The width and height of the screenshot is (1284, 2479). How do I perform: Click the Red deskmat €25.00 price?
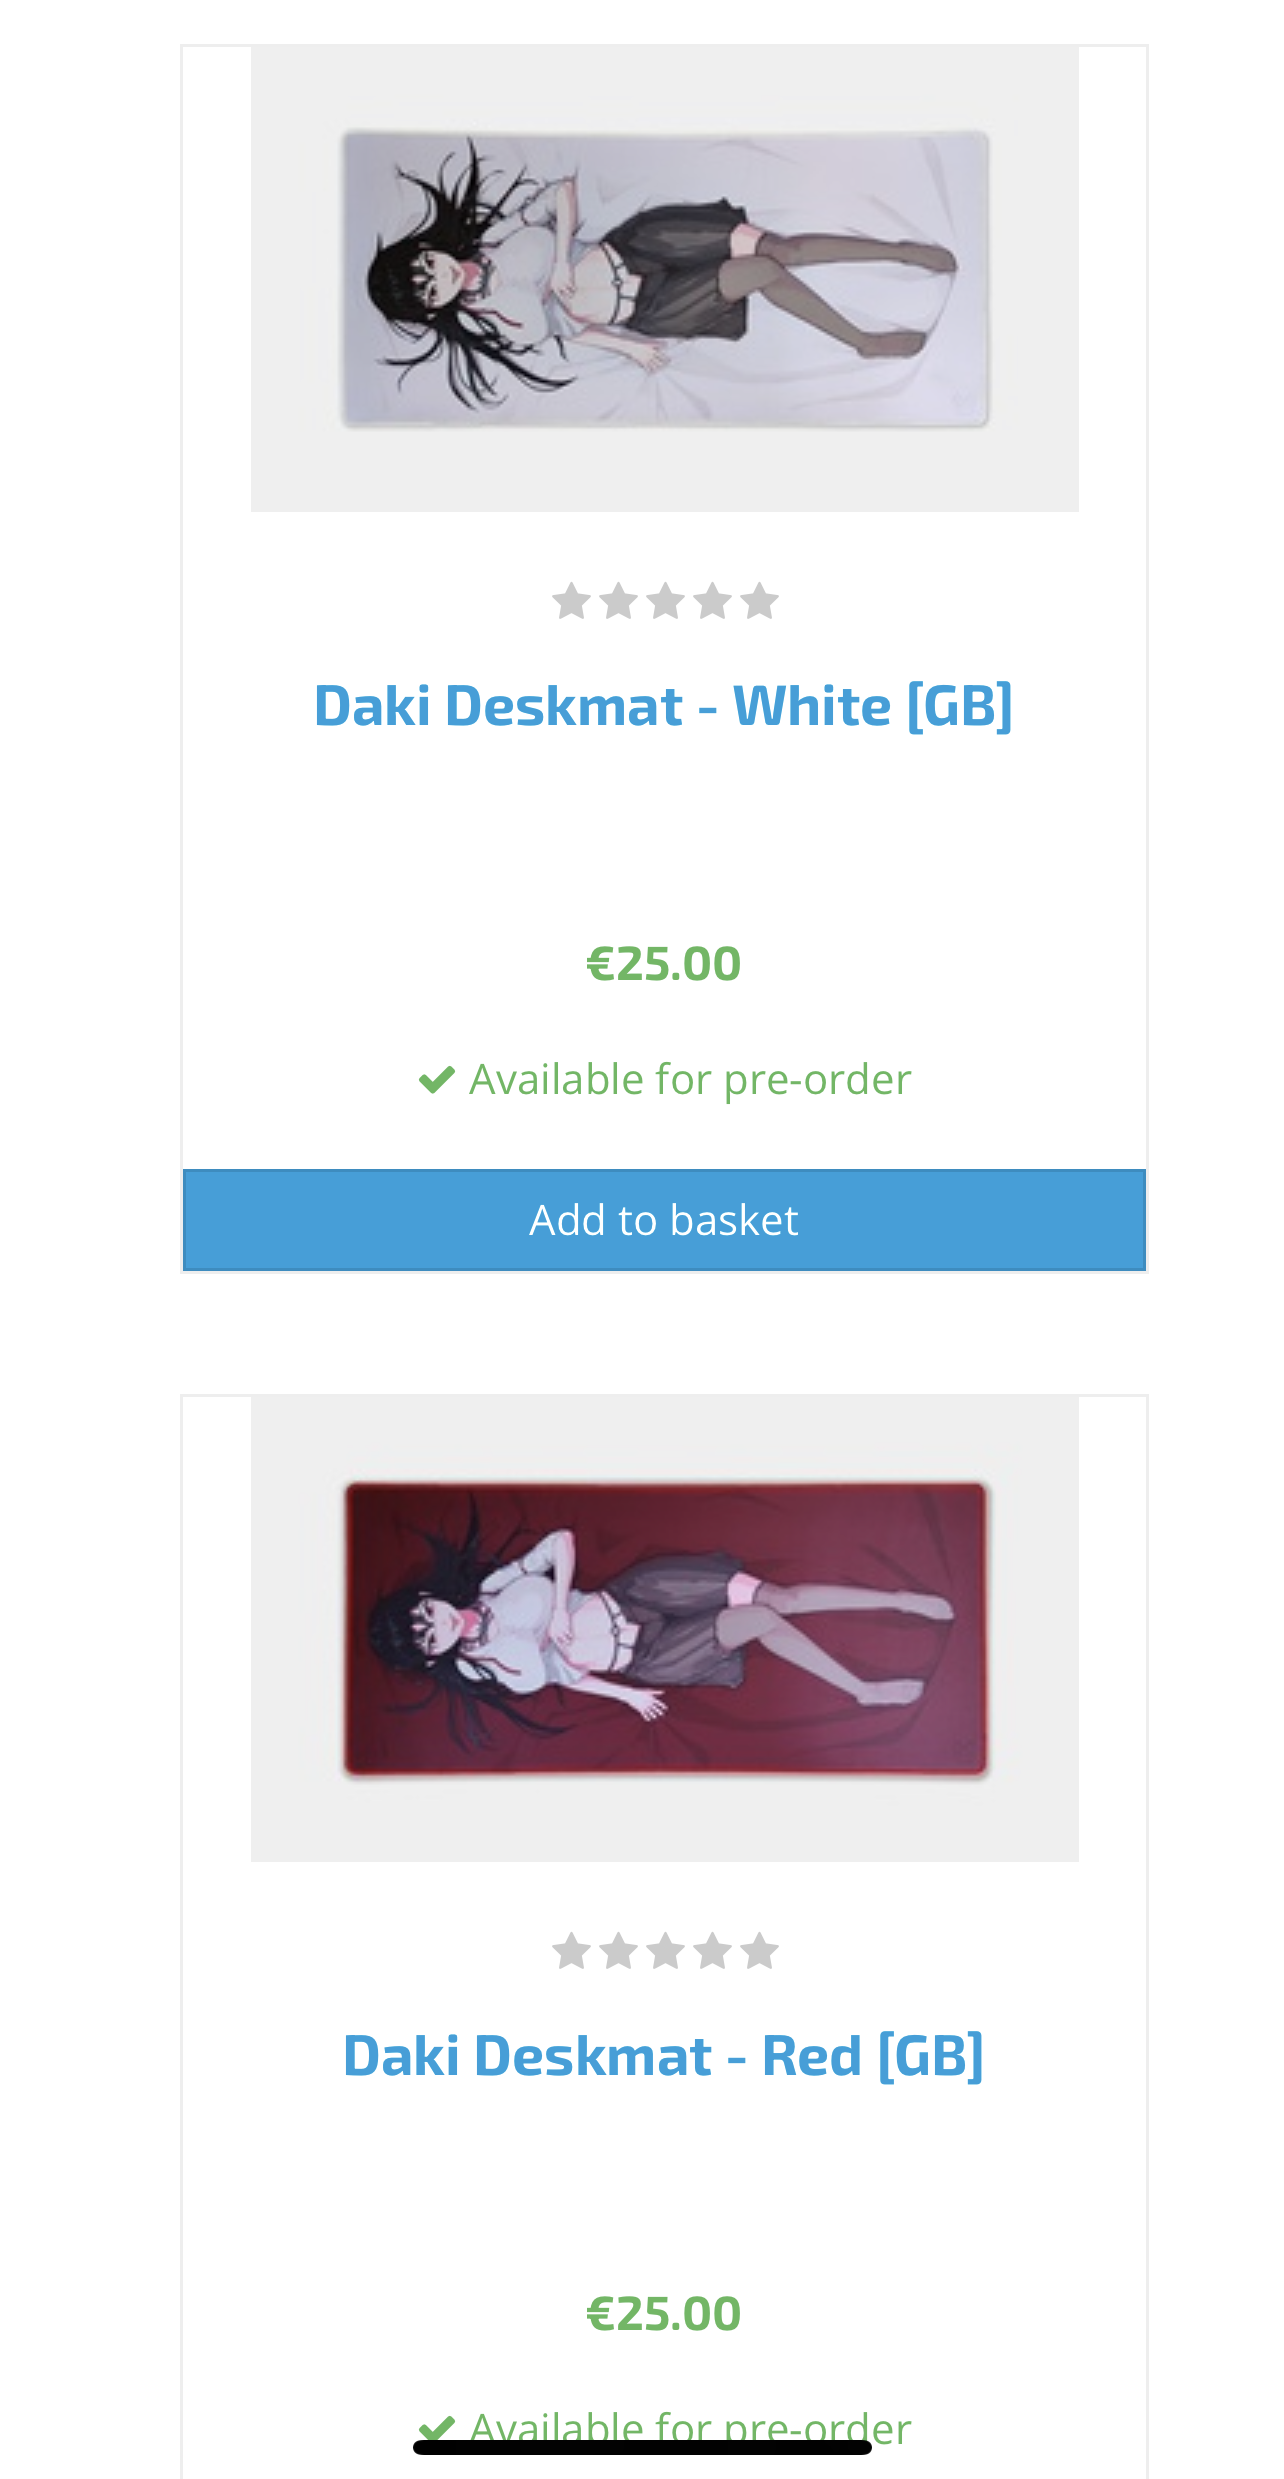(x=664, y=2314)
